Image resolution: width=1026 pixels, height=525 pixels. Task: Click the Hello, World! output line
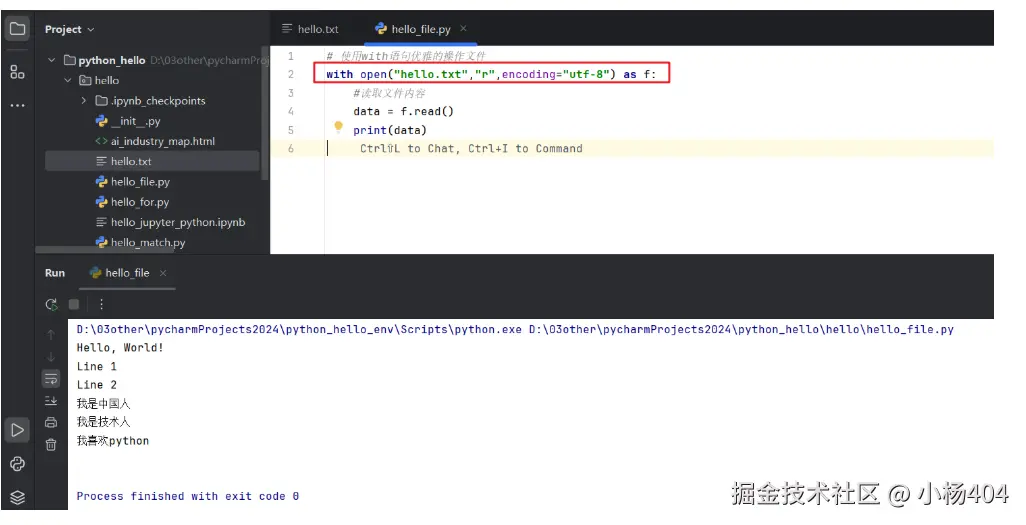point(120,348)
